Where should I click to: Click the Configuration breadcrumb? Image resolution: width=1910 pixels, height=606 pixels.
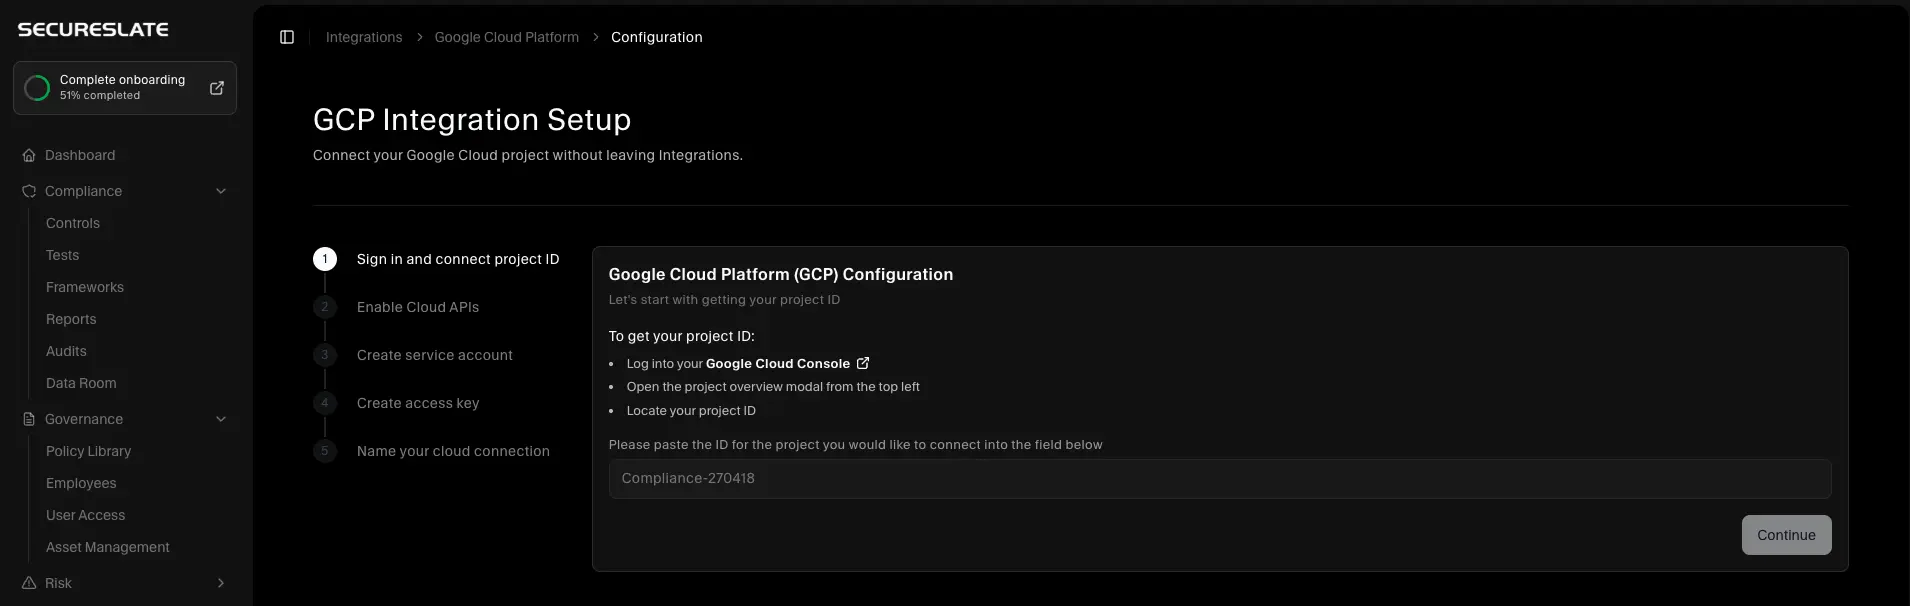click(657, 37)
